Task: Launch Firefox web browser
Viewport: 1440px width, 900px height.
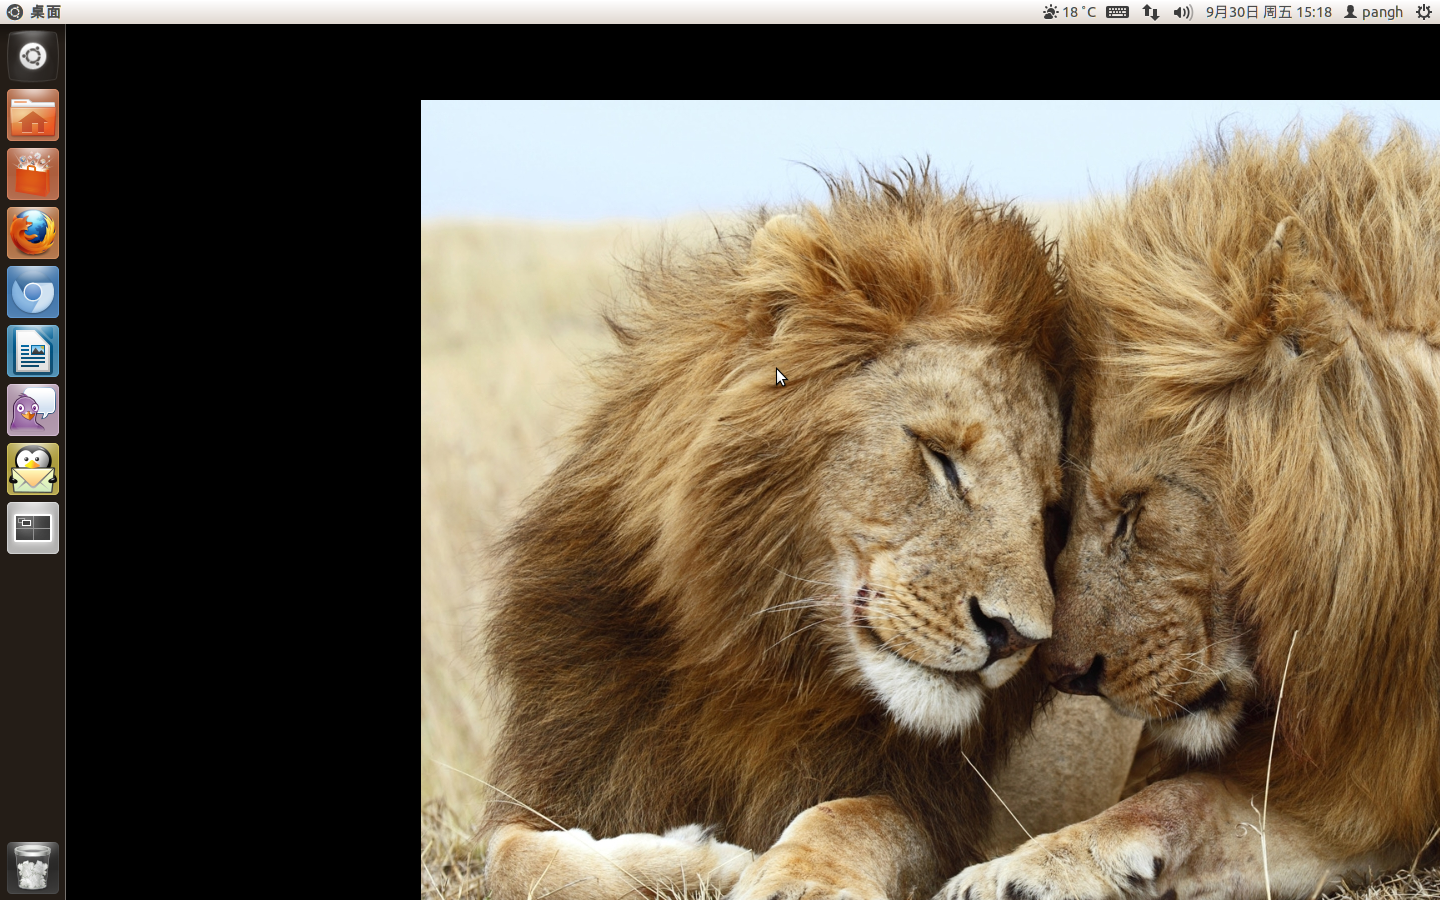Action: click(x=33, y=233)
